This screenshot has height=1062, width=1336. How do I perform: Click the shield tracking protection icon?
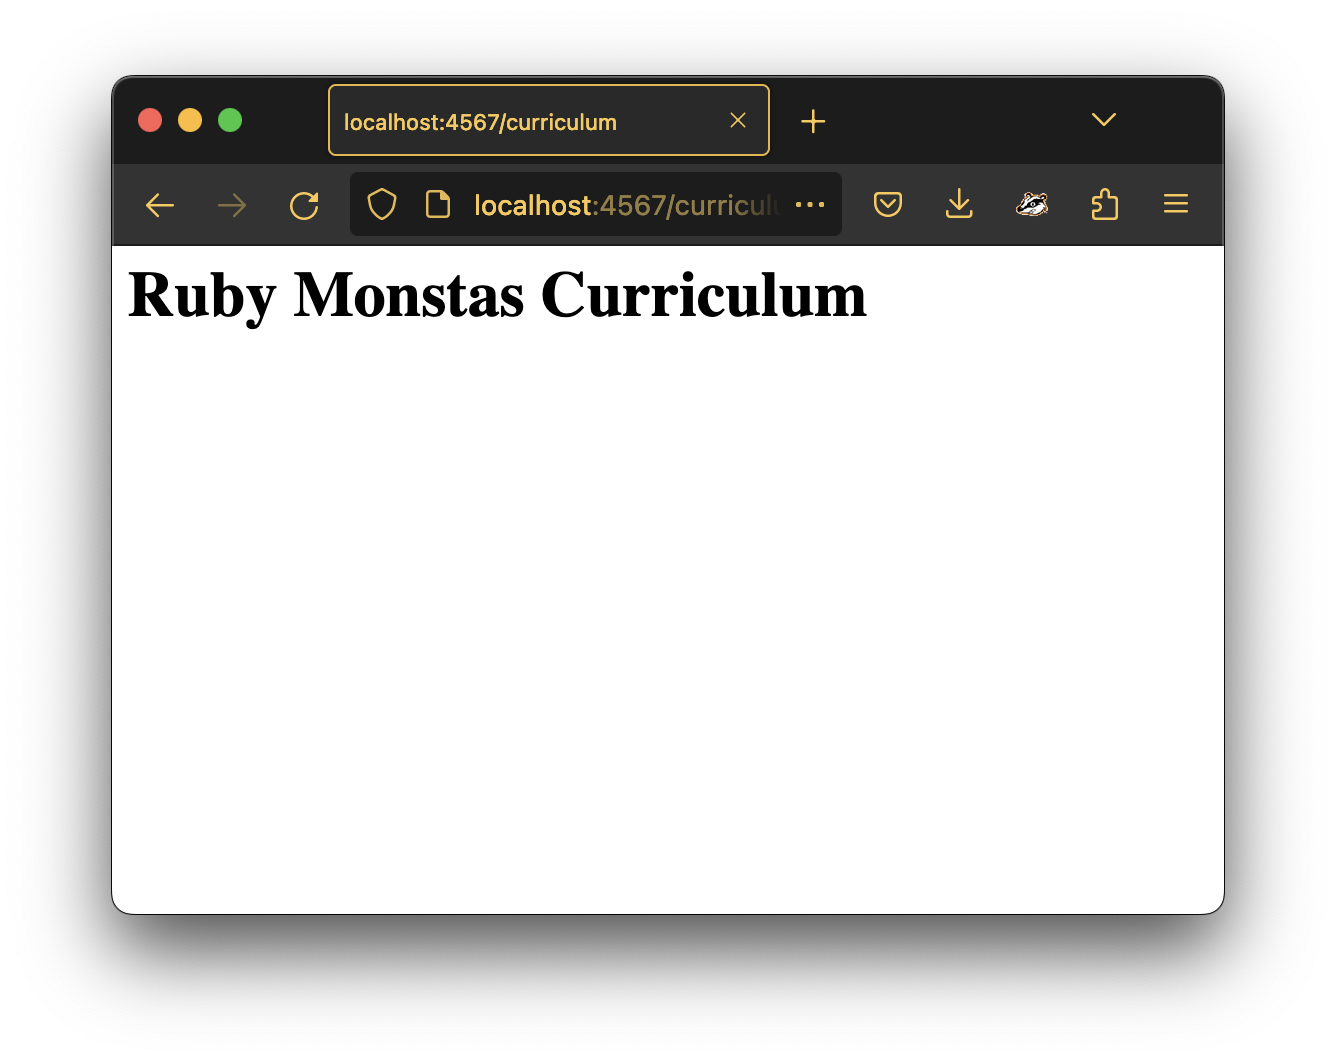pyautogui.click(x=381, y=204)
